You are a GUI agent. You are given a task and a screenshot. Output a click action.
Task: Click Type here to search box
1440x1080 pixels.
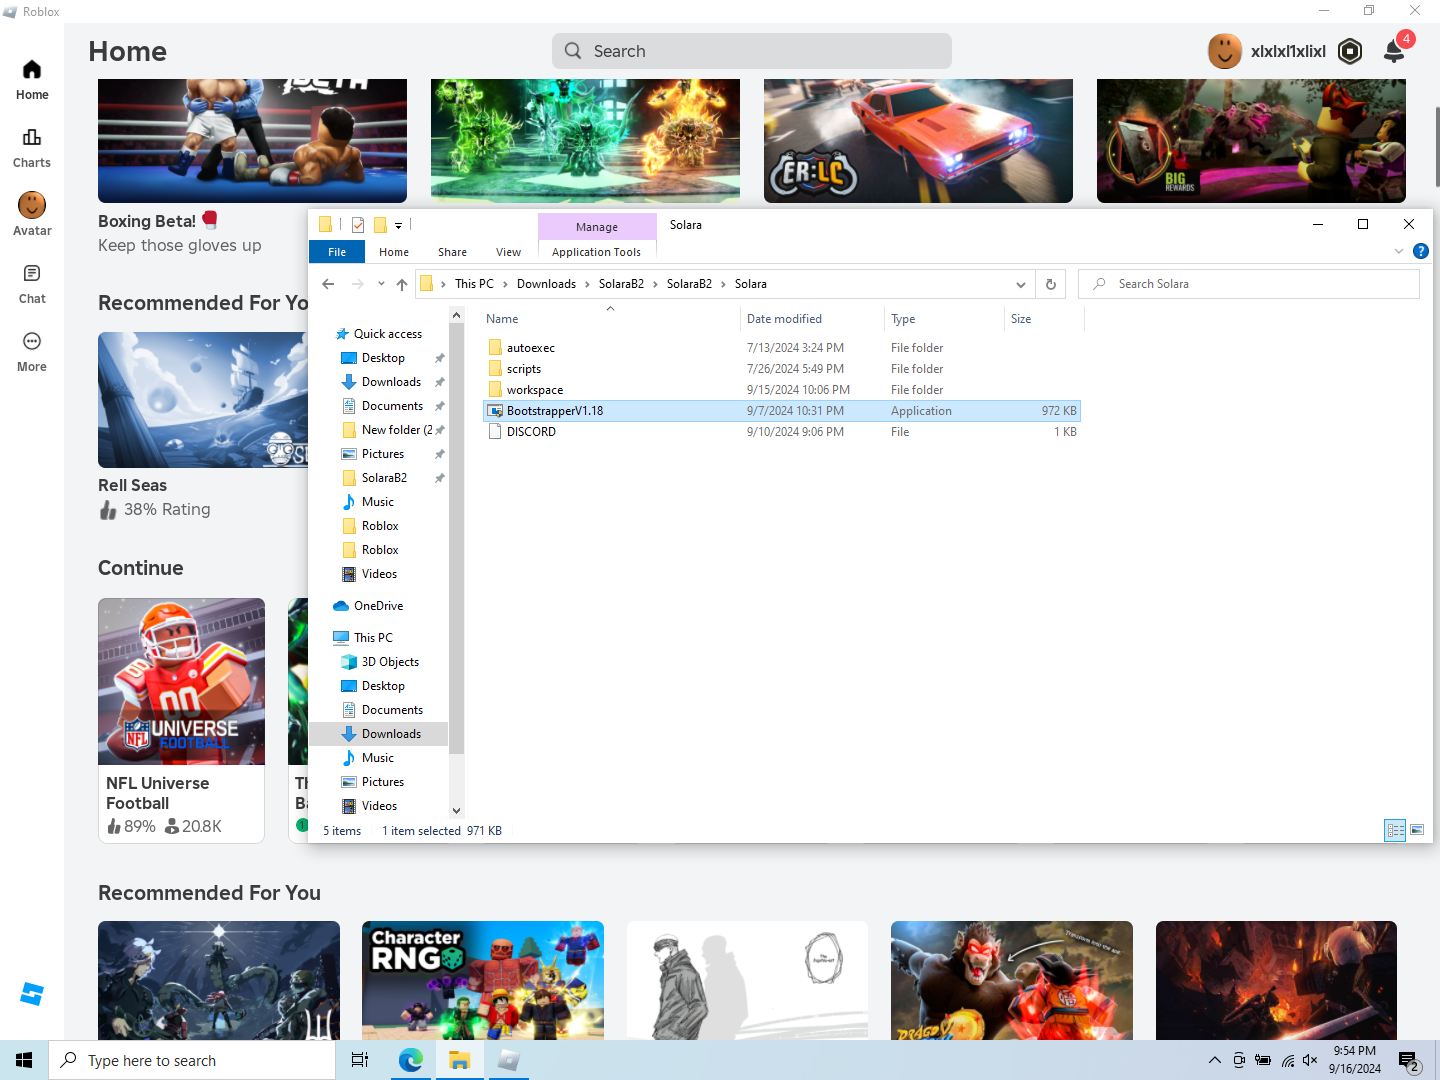click(192, 1060)
